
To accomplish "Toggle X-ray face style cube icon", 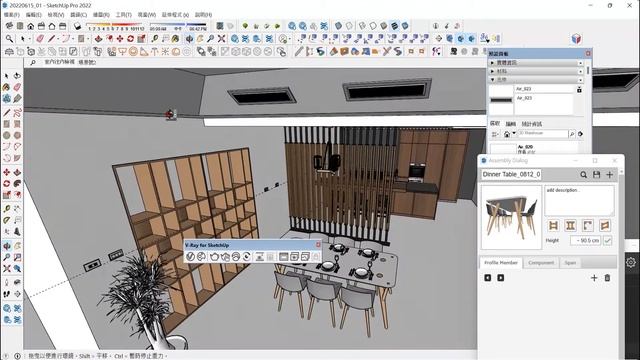I will click(338, 26).
